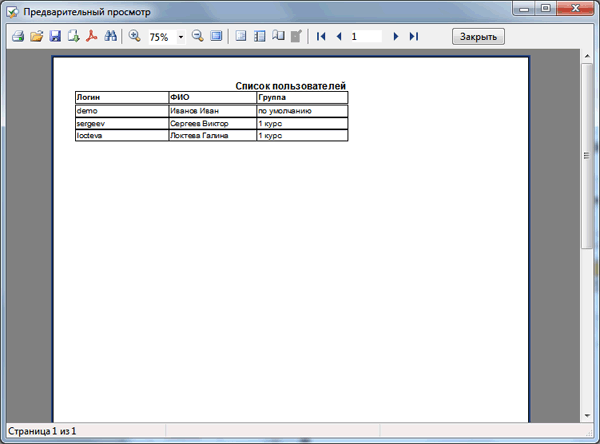Open a saved report file

[x=37, y=36]
